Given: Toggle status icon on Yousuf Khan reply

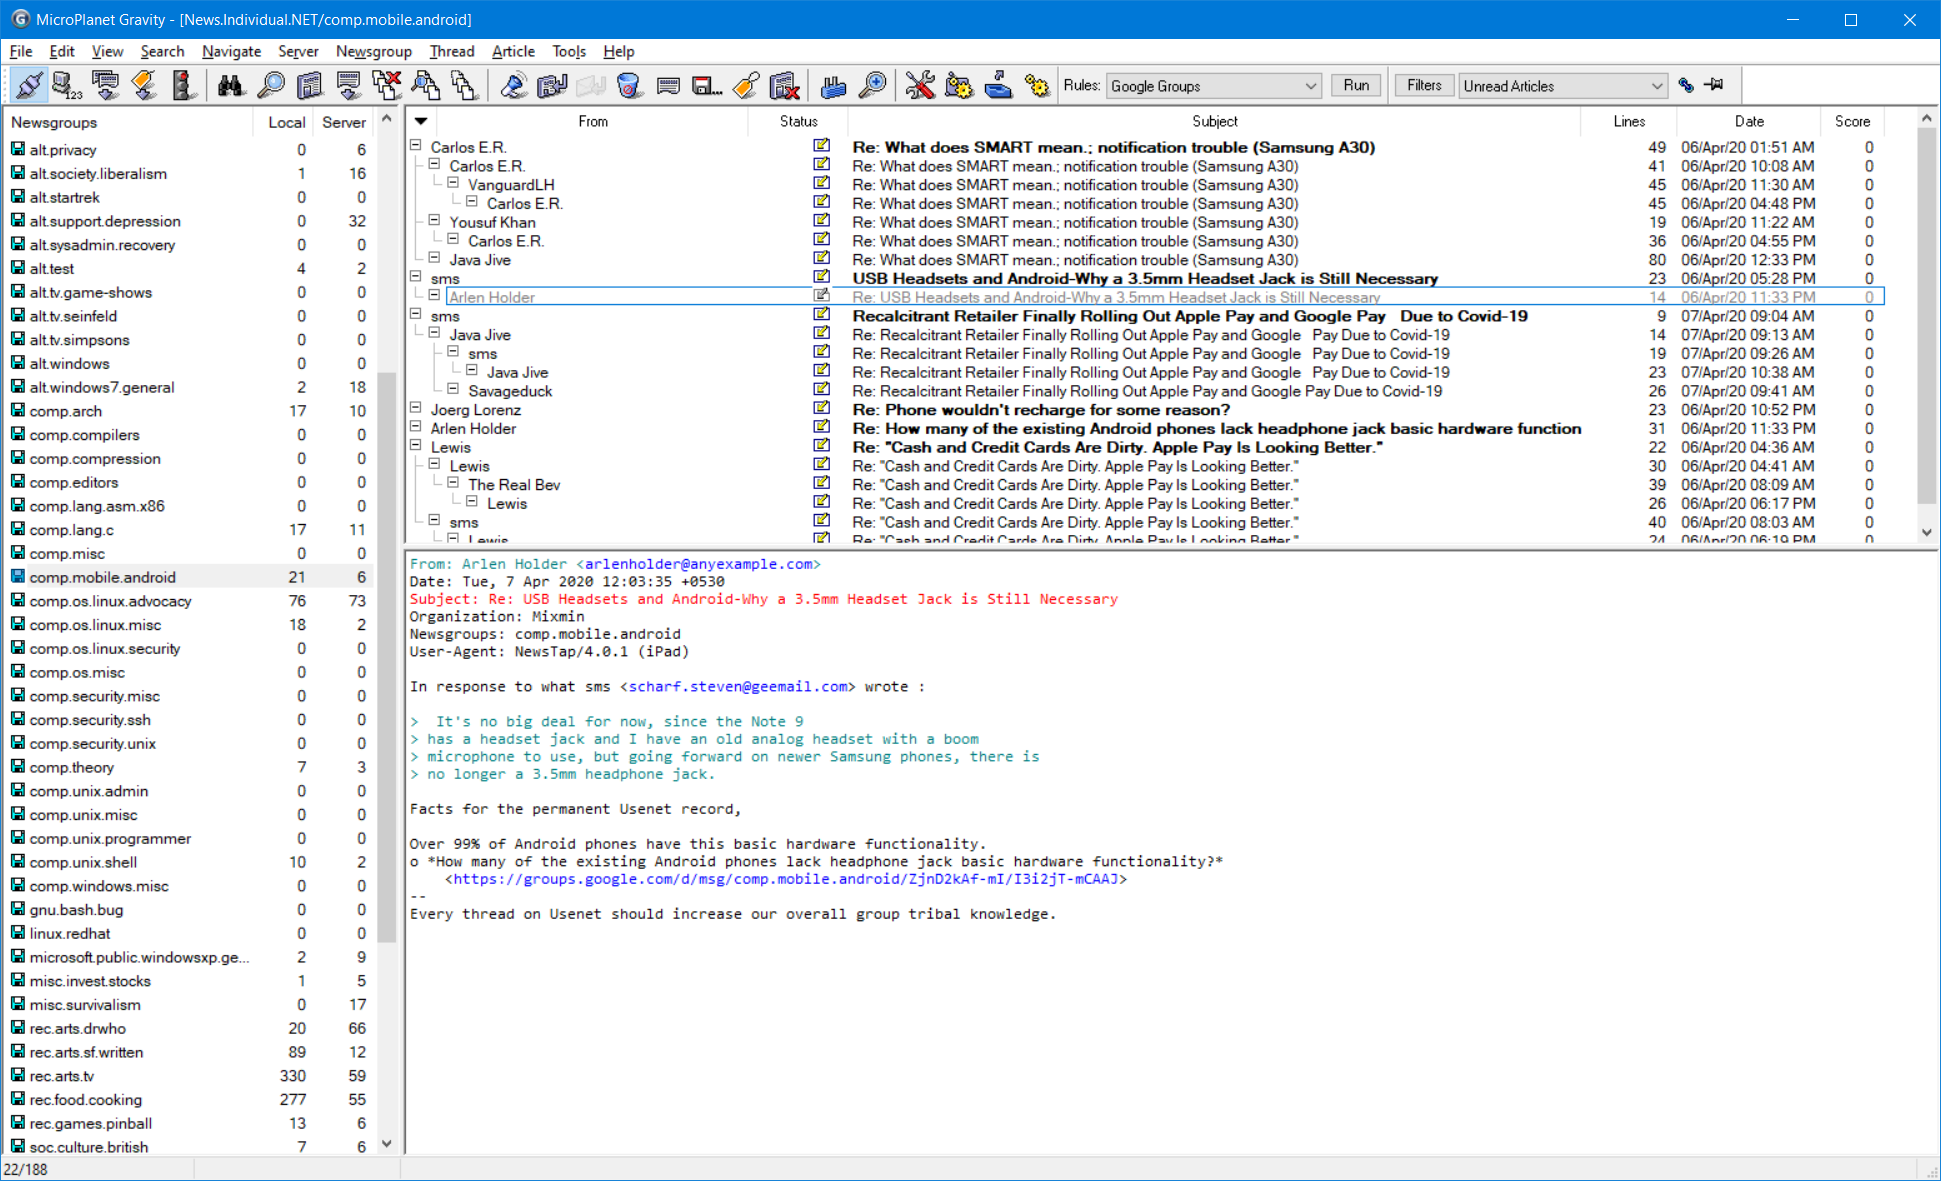Looking at the screenshot, I should [x=821, y=221].
